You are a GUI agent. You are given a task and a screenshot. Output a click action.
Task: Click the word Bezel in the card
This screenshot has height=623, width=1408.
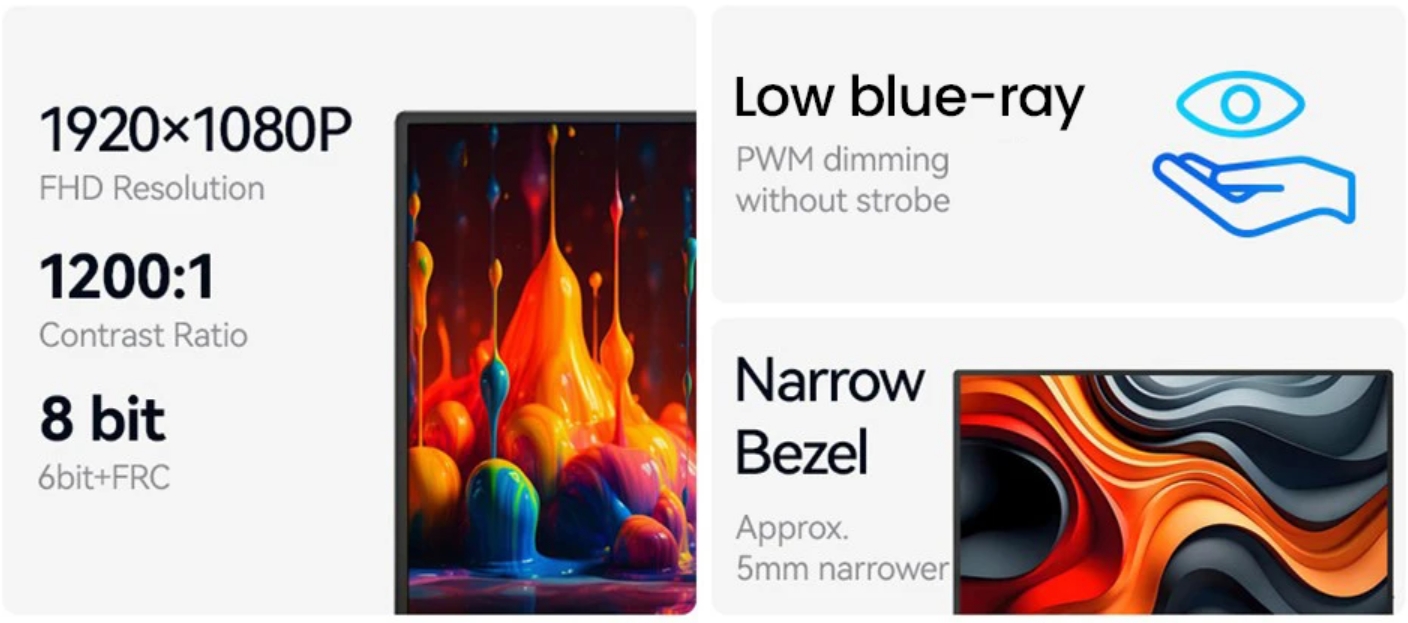pos(801,451)
